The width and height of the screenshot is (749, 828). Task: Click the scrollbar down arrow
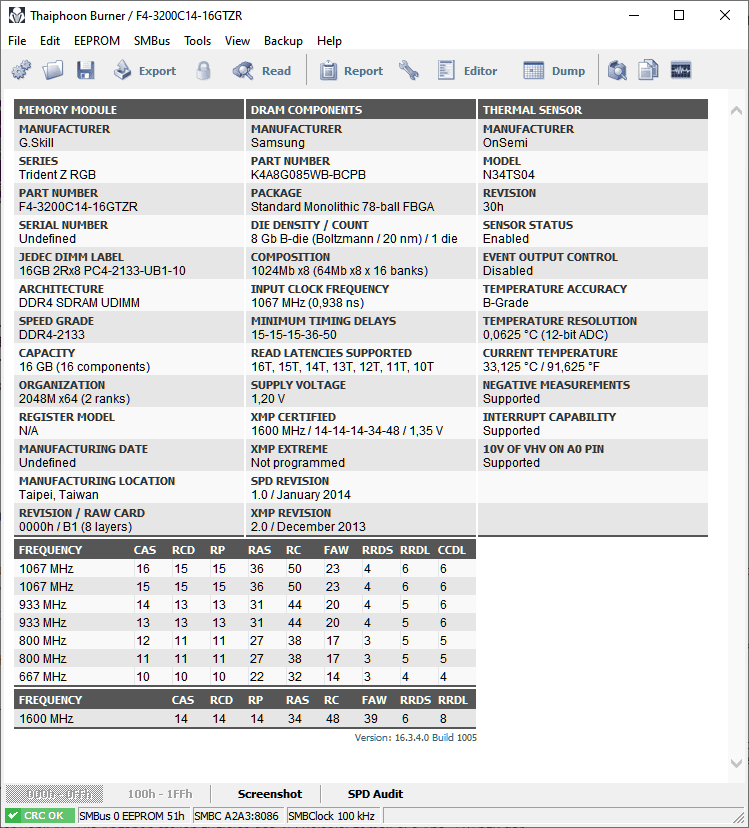click(736, 763)
